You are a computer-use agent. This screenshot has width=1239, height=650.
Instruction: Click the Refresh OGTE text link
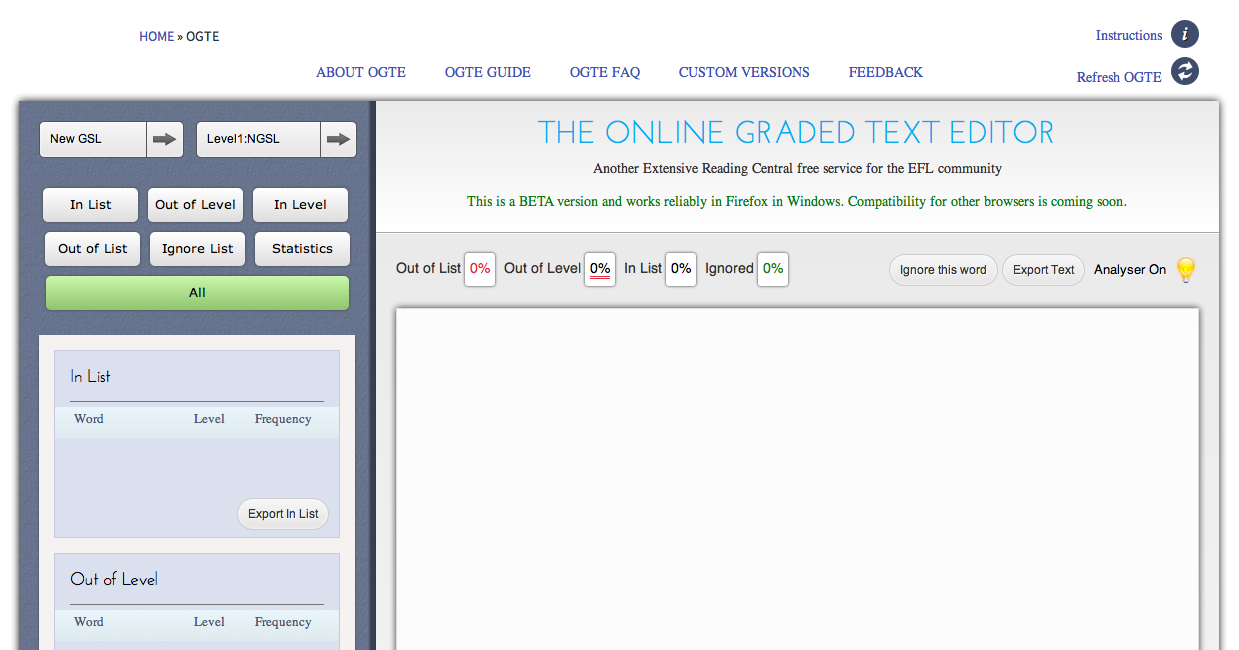(x=1119, y=77)
